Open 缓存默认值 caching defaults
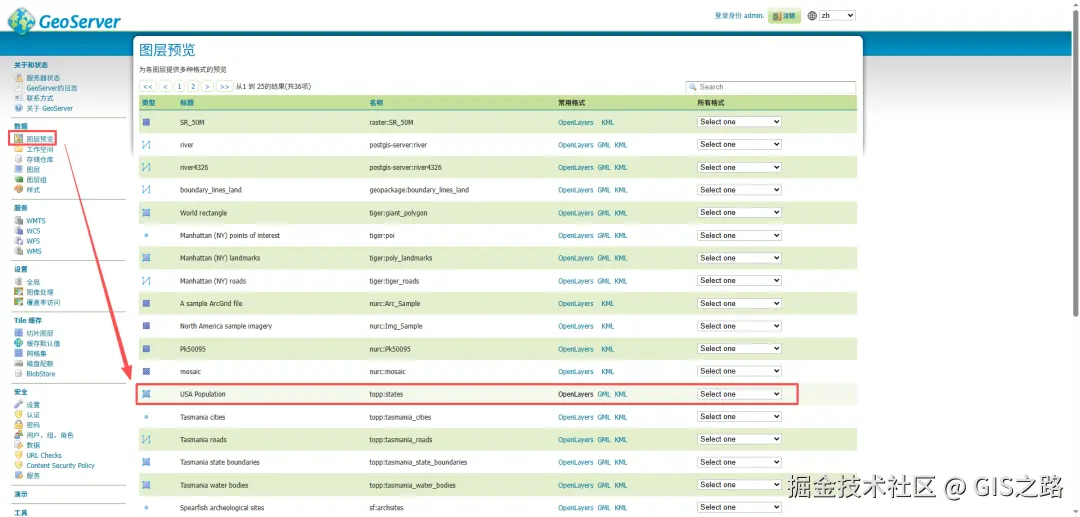The width and height of the screenshot is (1080, 517). coord(43,343)
